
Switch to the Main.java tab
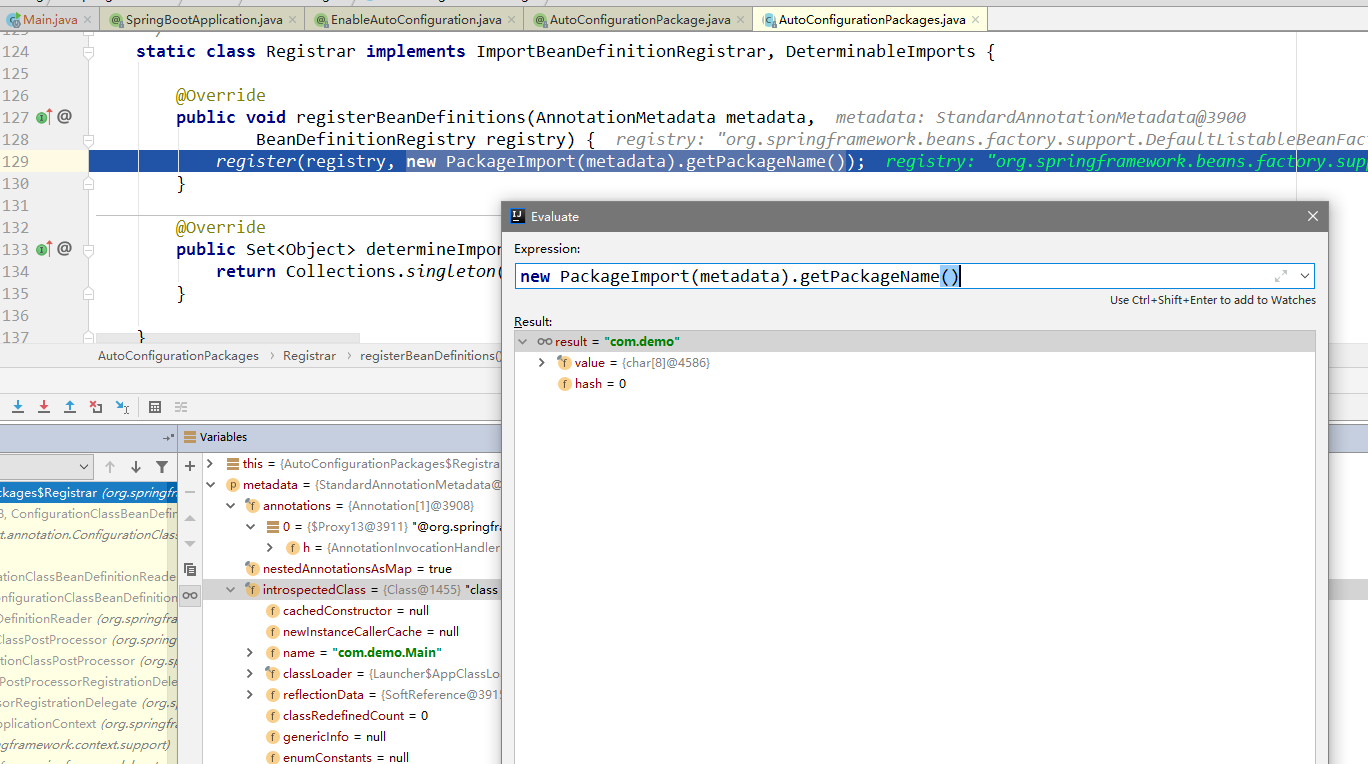coord(49,19)
